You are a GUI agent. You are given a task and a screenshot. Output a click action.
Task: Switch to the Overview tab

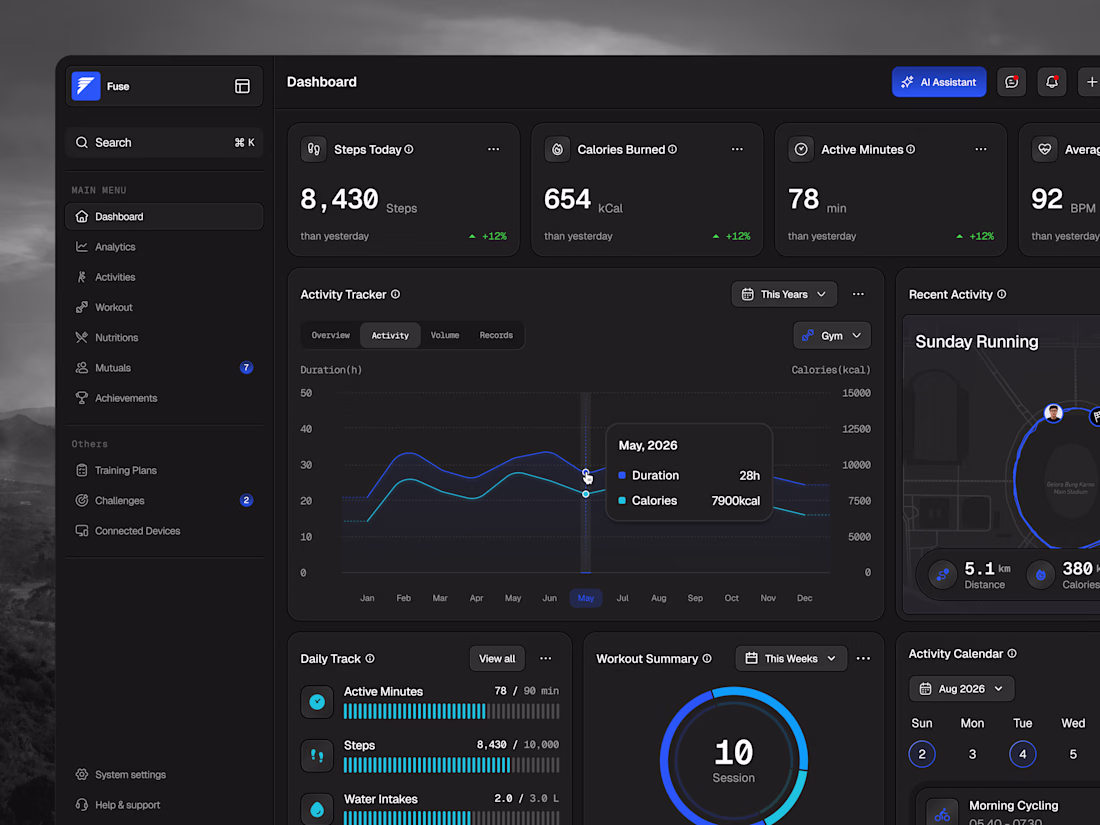(x=330, y=335)
